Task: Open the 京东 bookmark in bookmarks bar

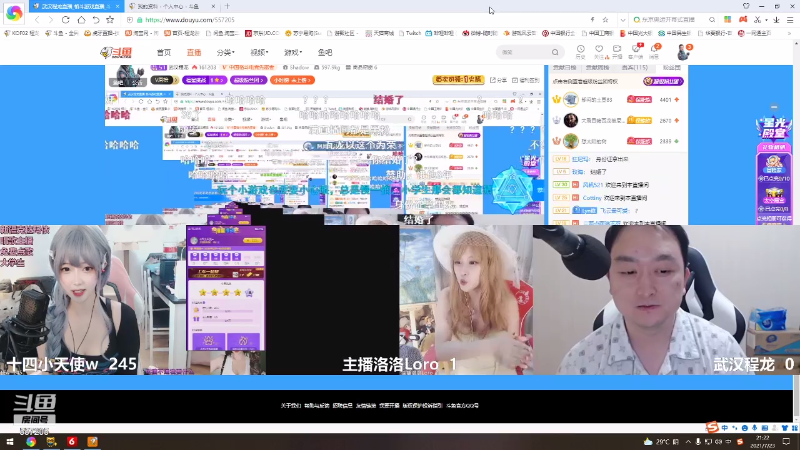Action: pyautogui.click(x=262, y=33)
